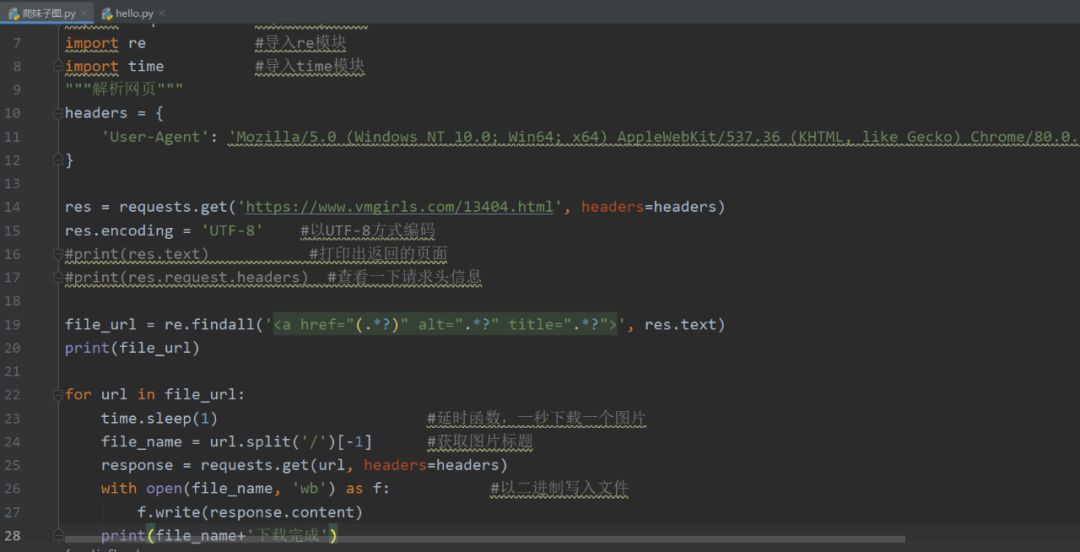Click fold marker beside line 17 comment

tap(58, 278)
